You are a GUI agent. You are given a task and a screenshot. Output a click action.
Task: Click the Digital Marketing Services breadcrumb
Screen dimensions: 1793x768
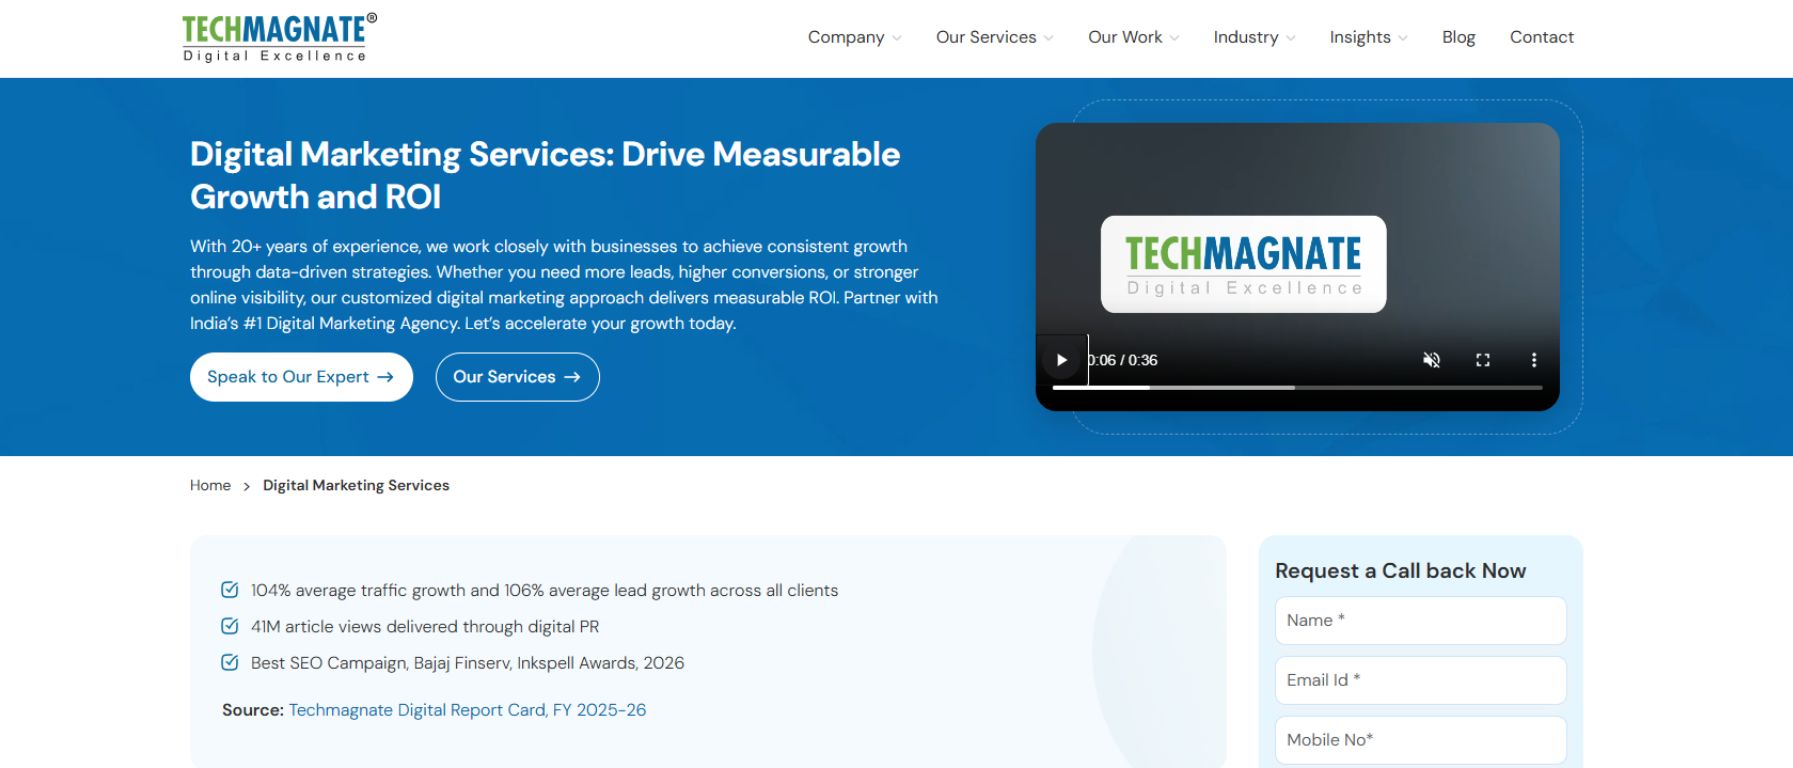click(356, 485)
